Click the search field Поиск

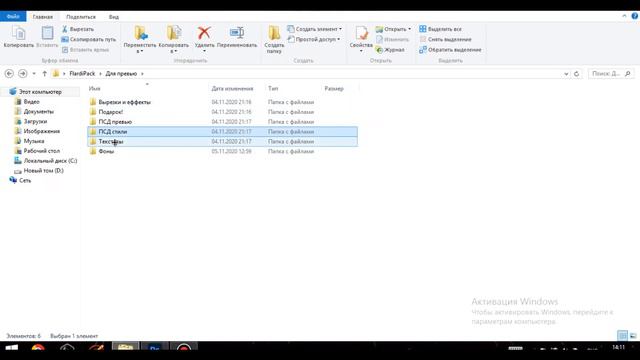[611, 73]
